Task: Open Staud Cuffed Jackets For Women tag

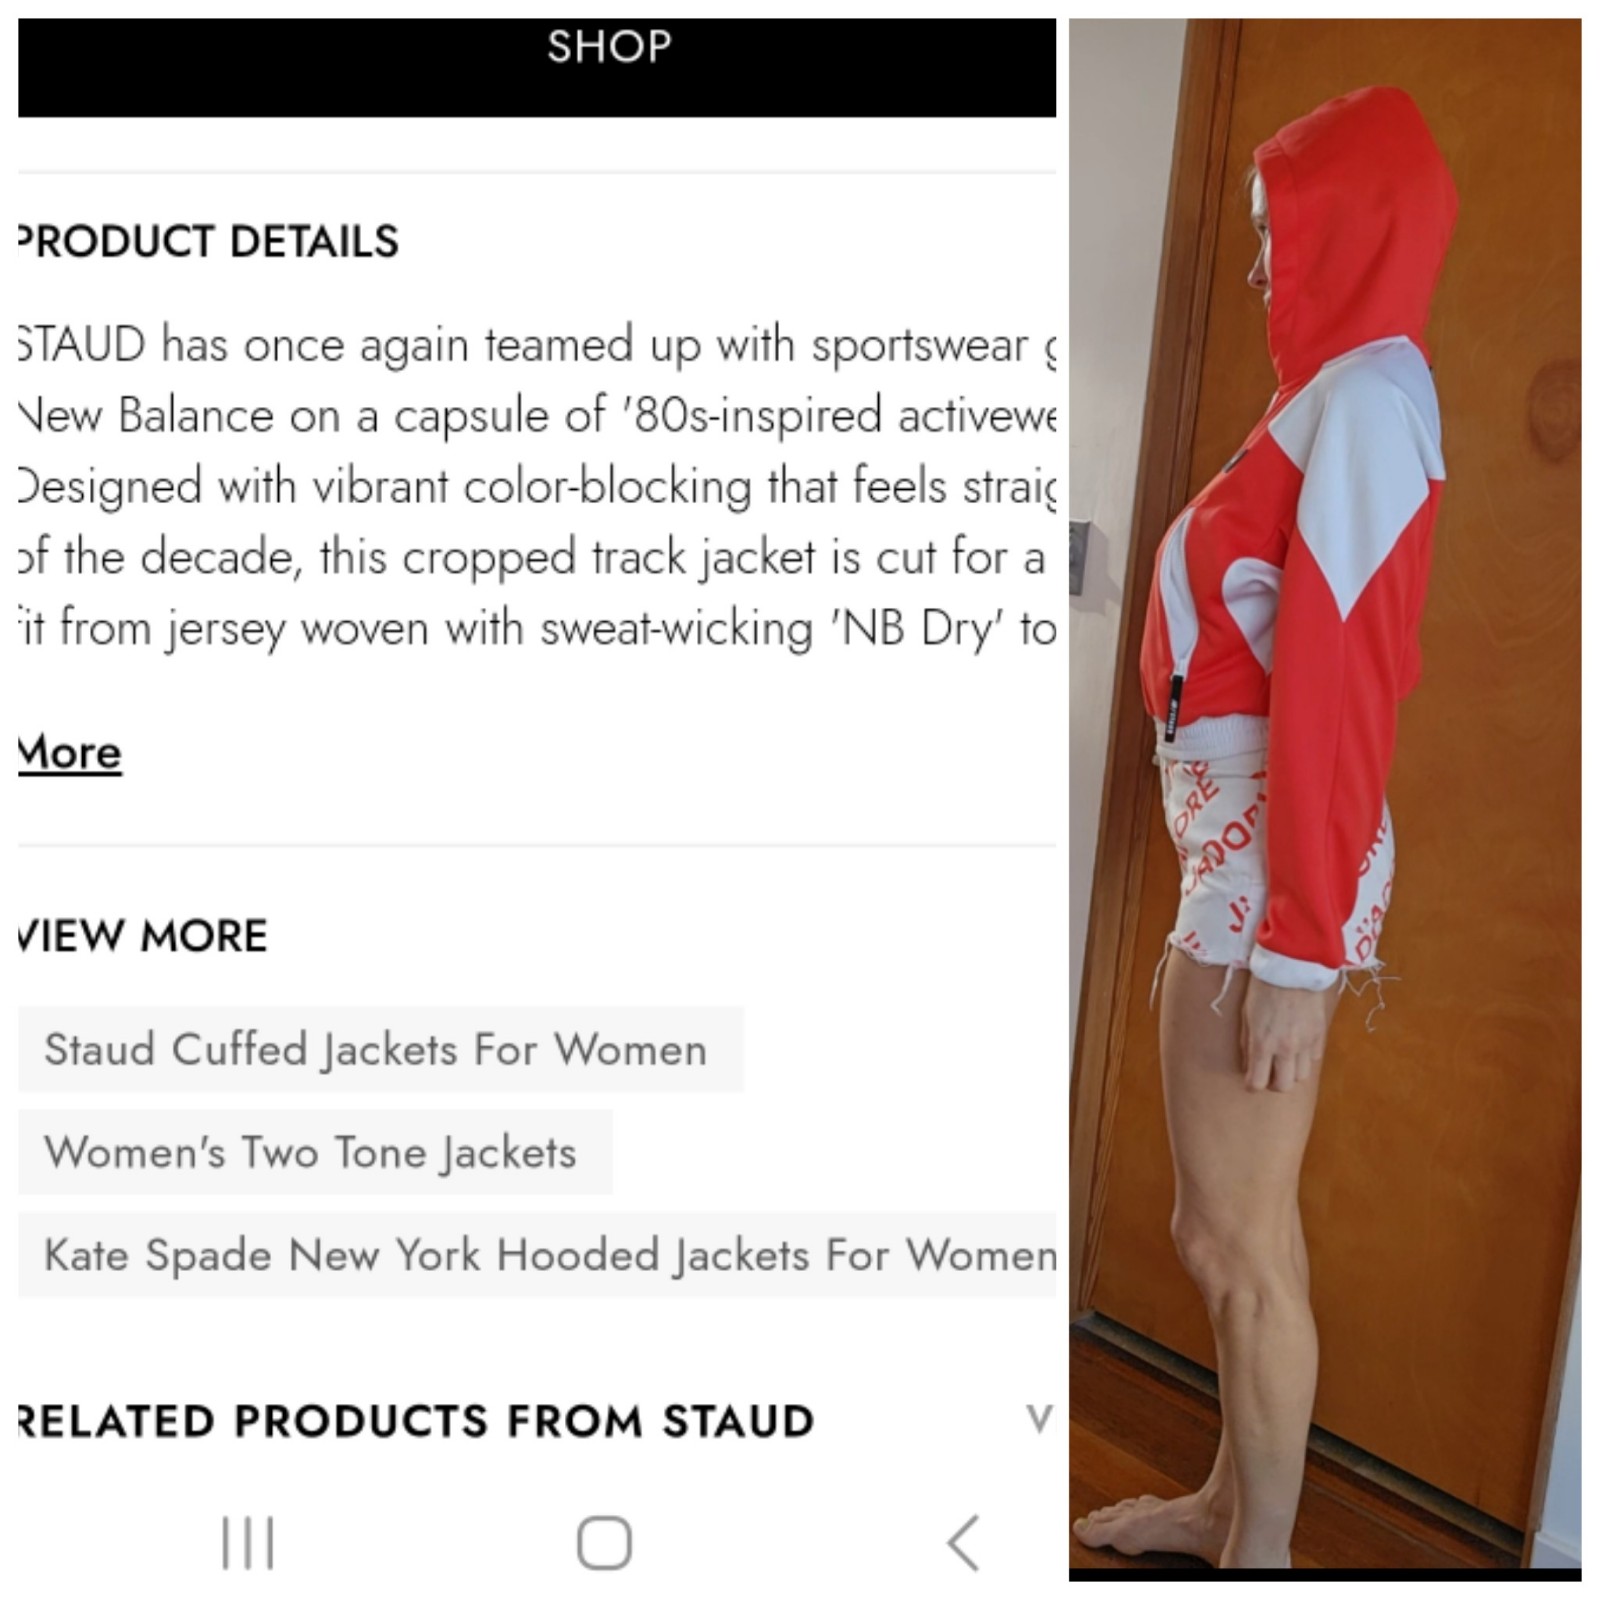Action: point(380,1049)
